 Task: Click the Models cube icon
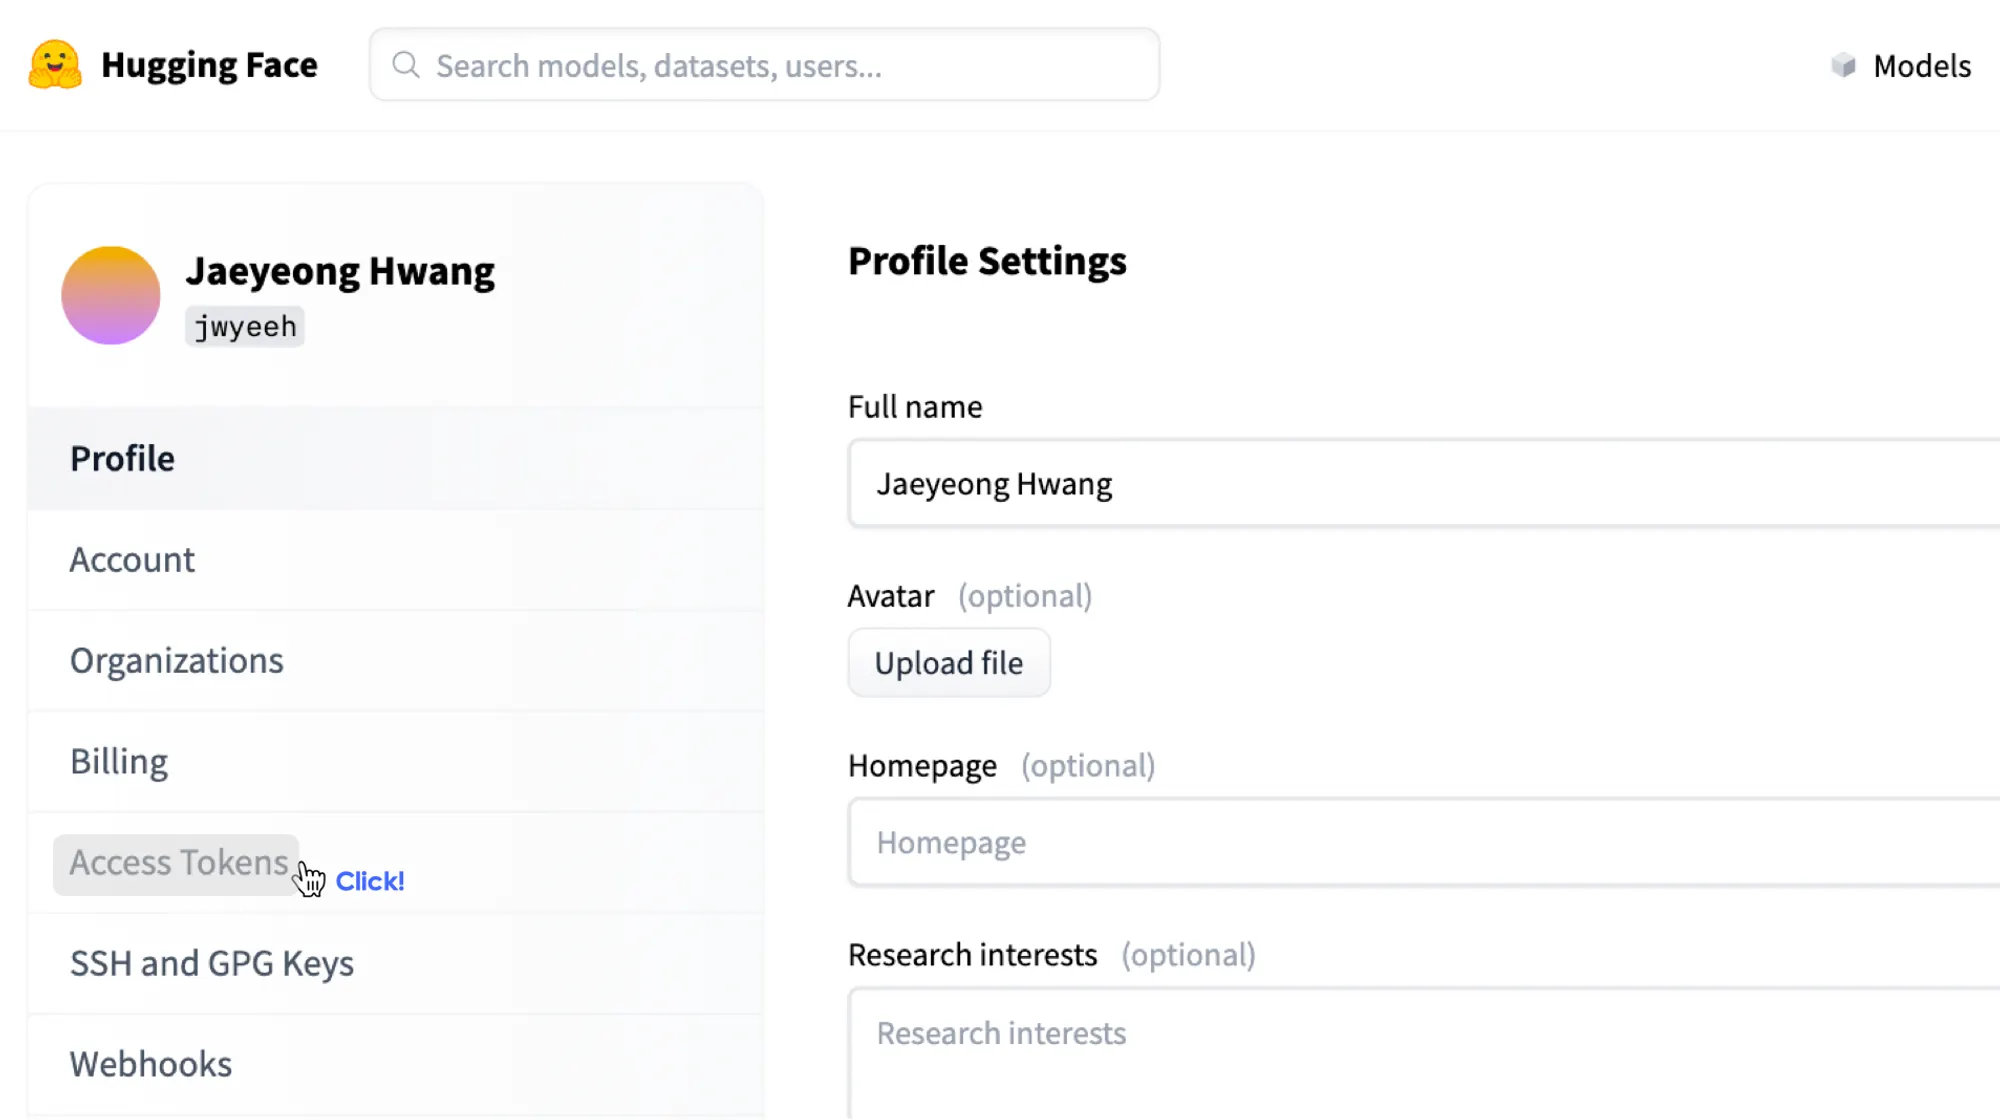coord(1843,66)
